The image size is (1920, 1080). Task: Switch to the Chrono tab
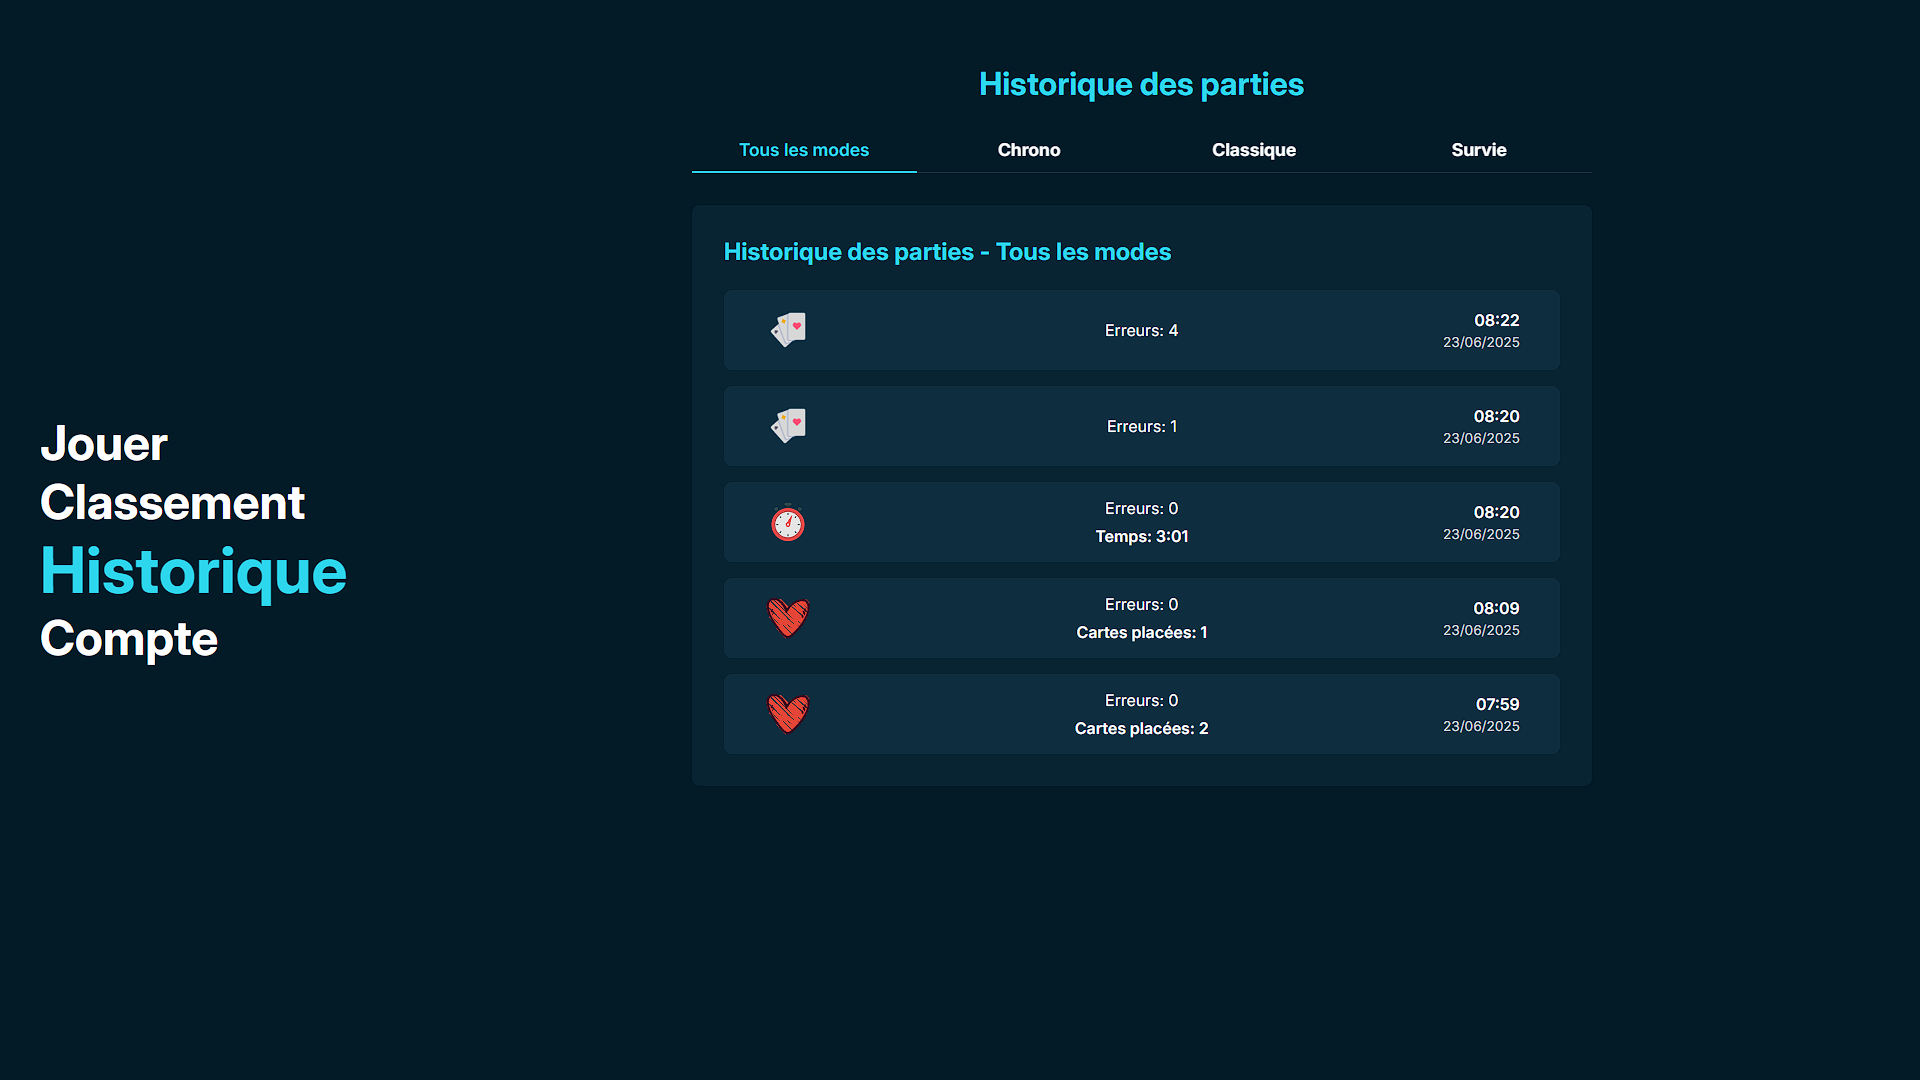pos(1028,150)
